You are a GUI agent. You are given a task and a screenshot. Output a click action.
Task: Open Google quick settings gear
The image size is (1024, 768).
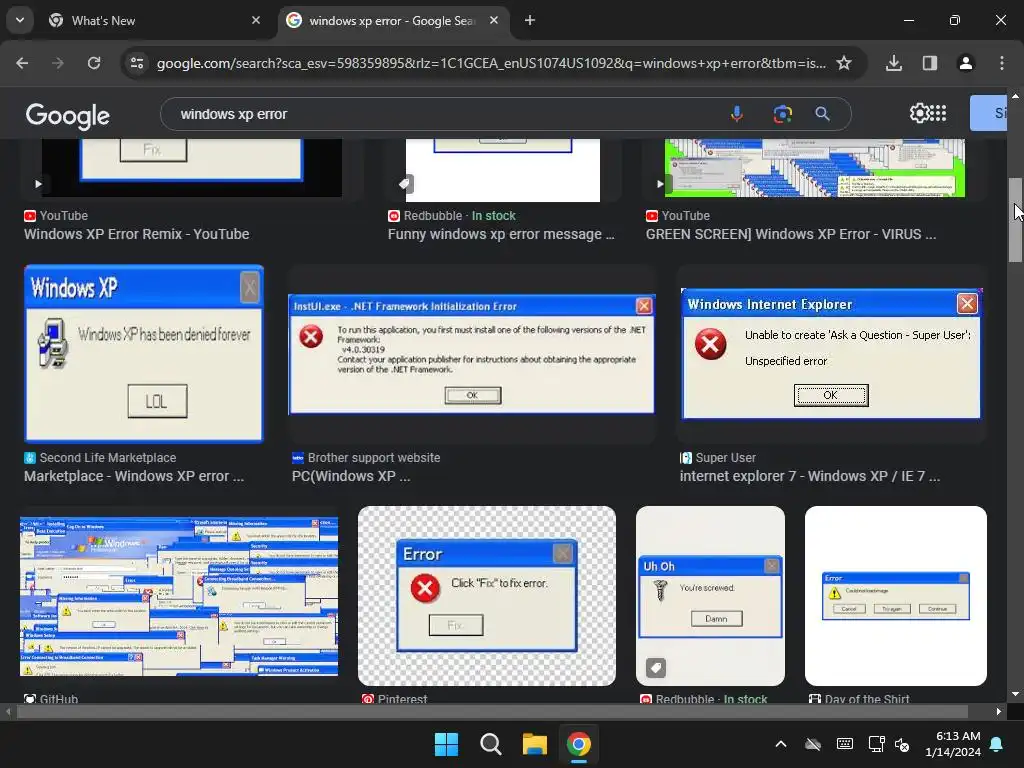[x=919, y=113]
